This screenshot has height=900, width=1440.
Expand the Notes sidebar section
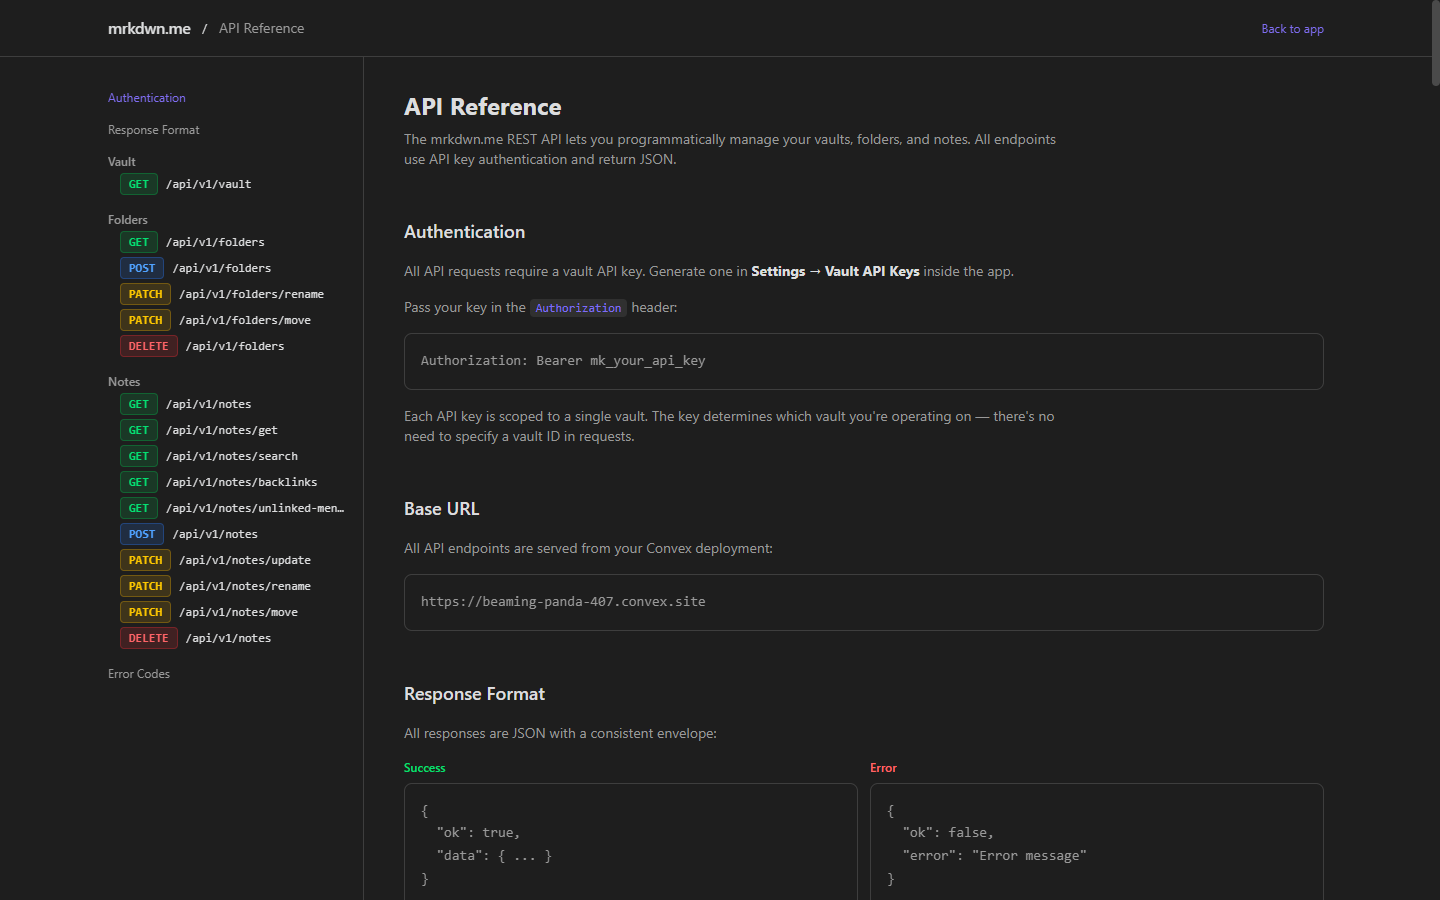point(123,381)
